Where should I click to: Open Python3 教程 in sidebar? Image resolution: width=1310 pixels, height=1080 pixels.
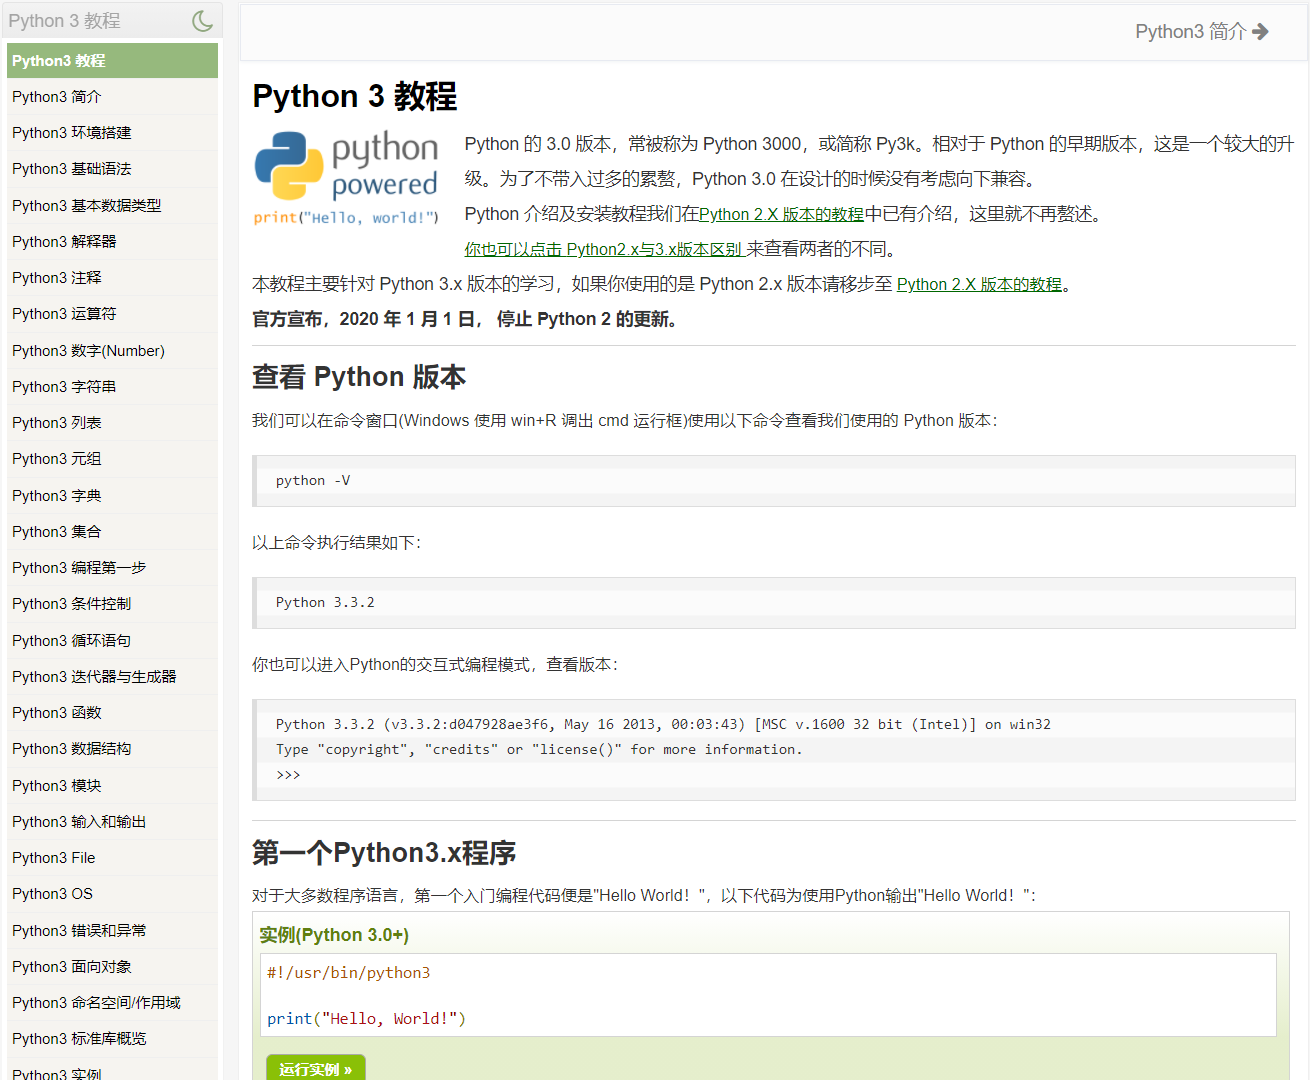pos(112,61)
